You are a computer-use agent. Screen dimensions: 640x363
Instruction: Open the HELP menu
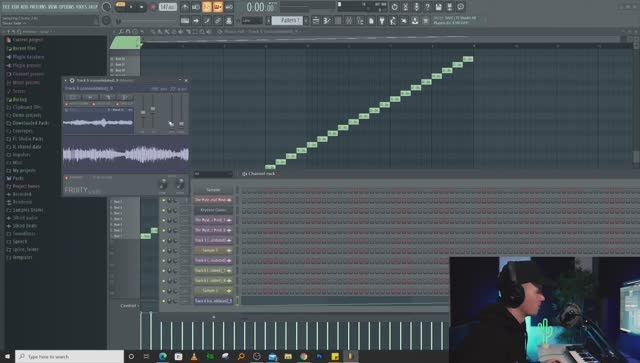pos(93,7)
